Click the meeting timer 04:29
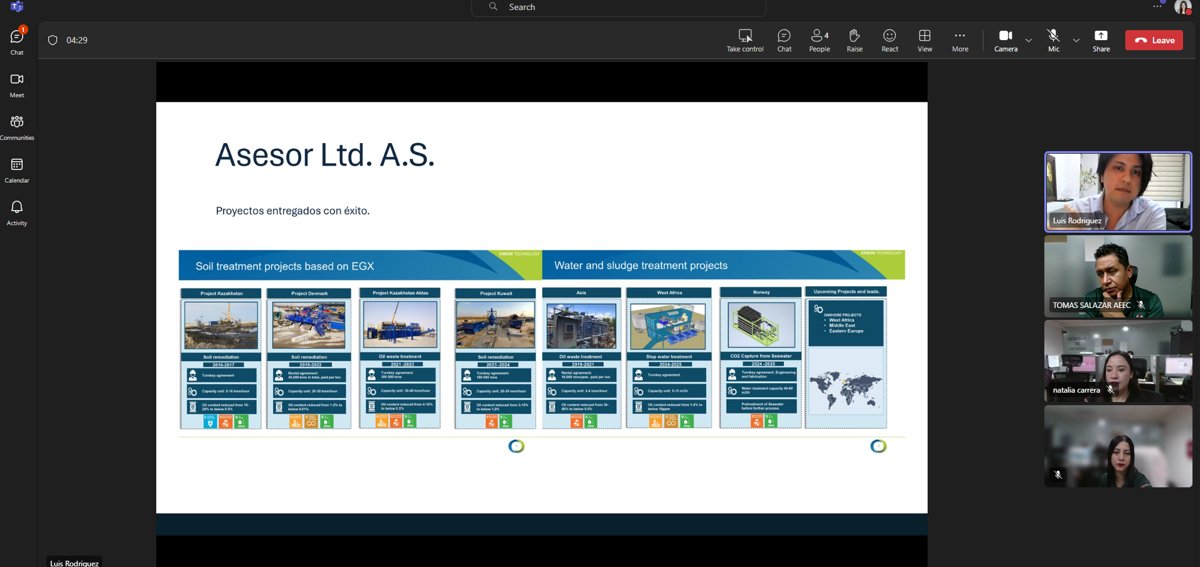This screenshot has height=567, width=1200. pyautogui.click(x=77, y=40)
